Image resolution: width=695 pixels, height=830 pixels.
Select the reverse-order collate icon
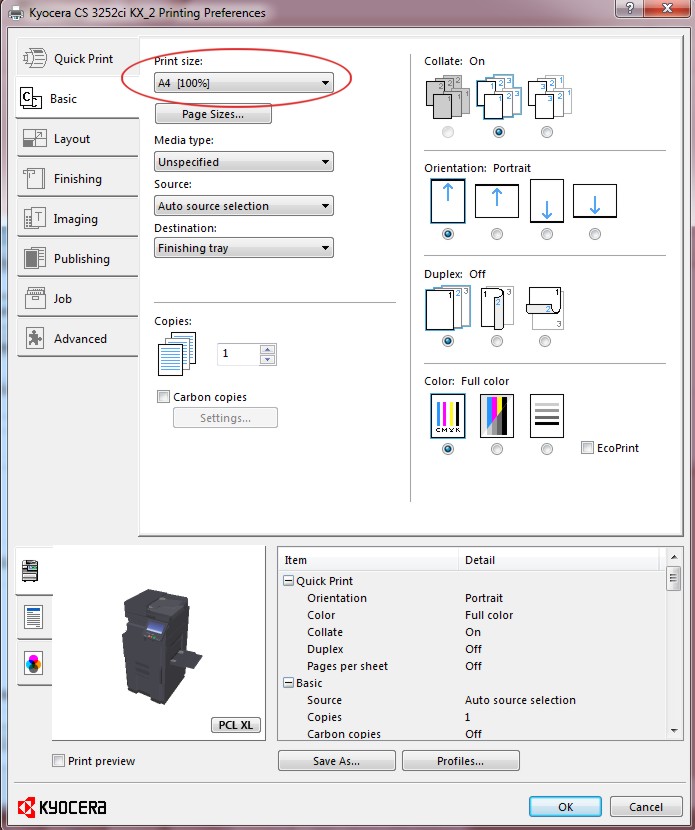[549, 97]
